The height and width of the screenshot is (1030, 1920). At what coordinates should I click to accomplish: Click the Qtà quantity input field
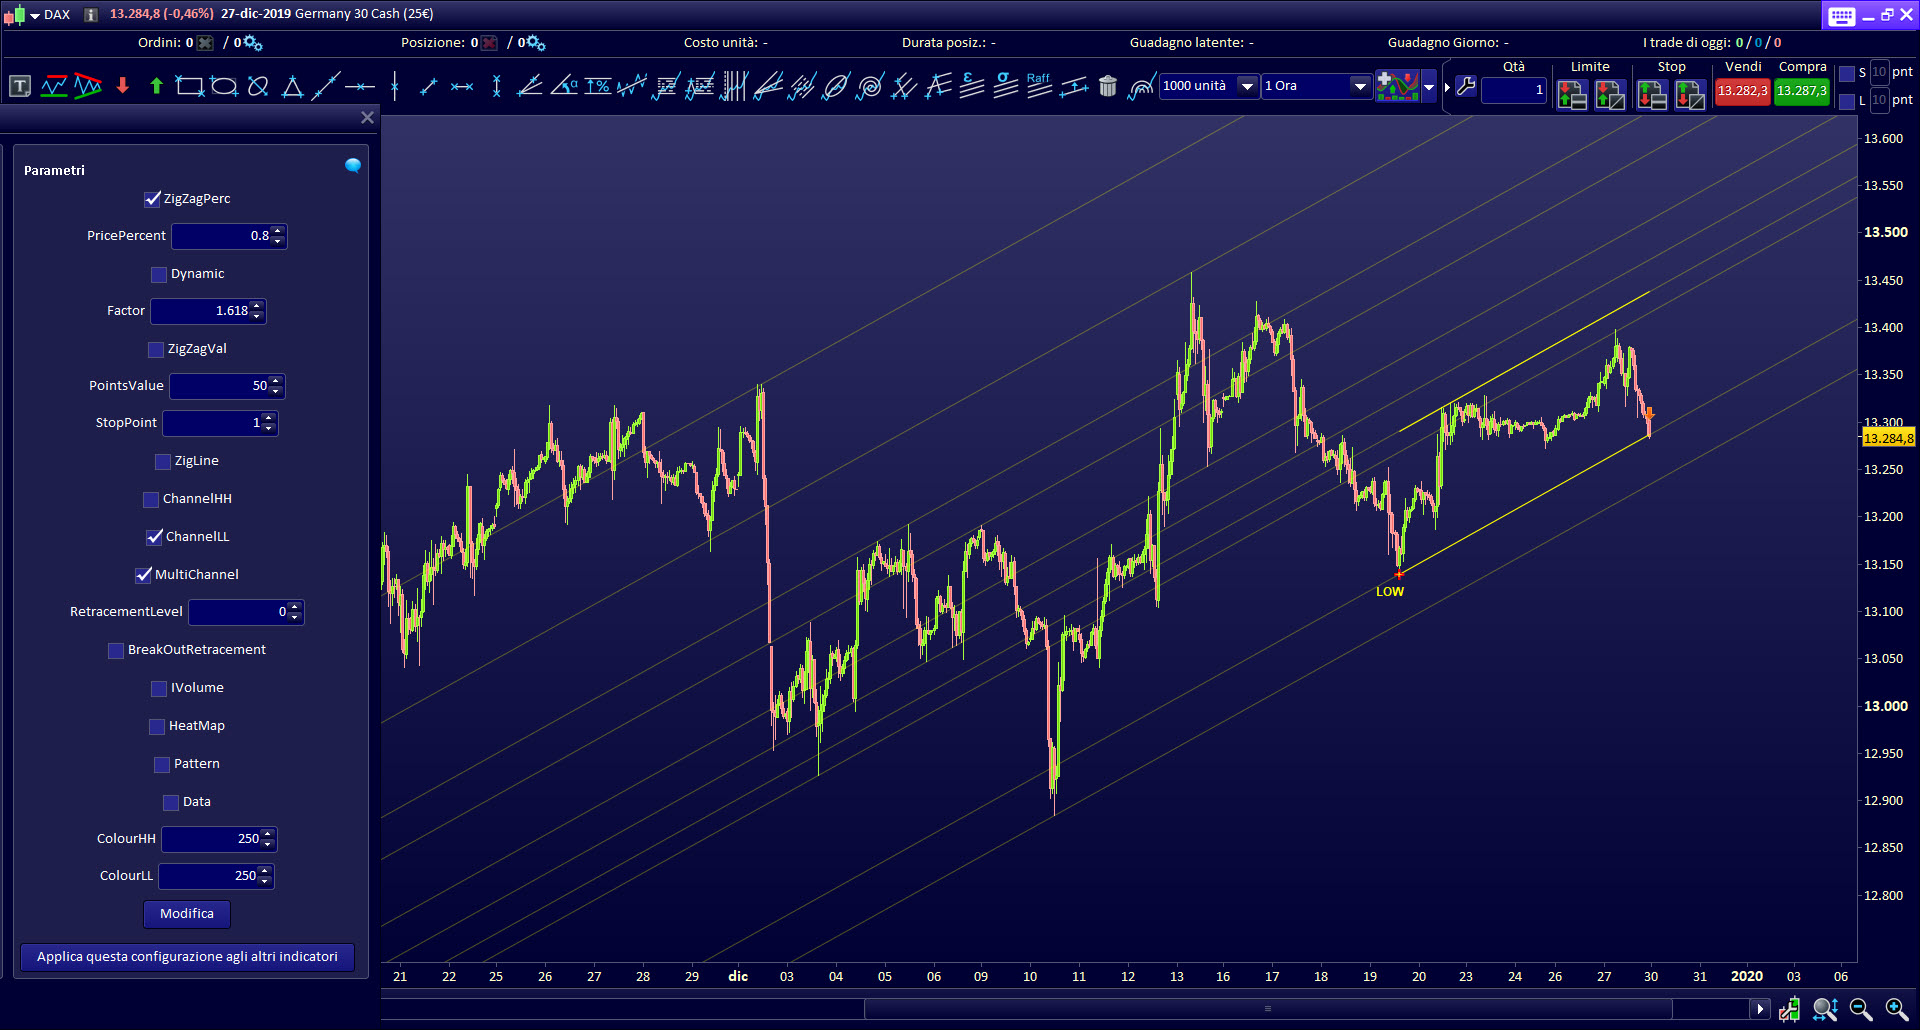pyautogui.click(x=1514, y=90)
